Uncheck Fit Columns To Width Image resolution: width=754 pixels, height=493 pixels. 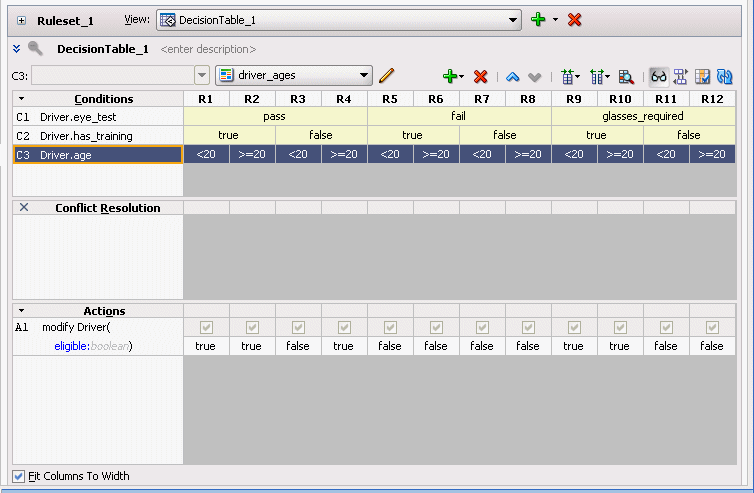[18, 476]
